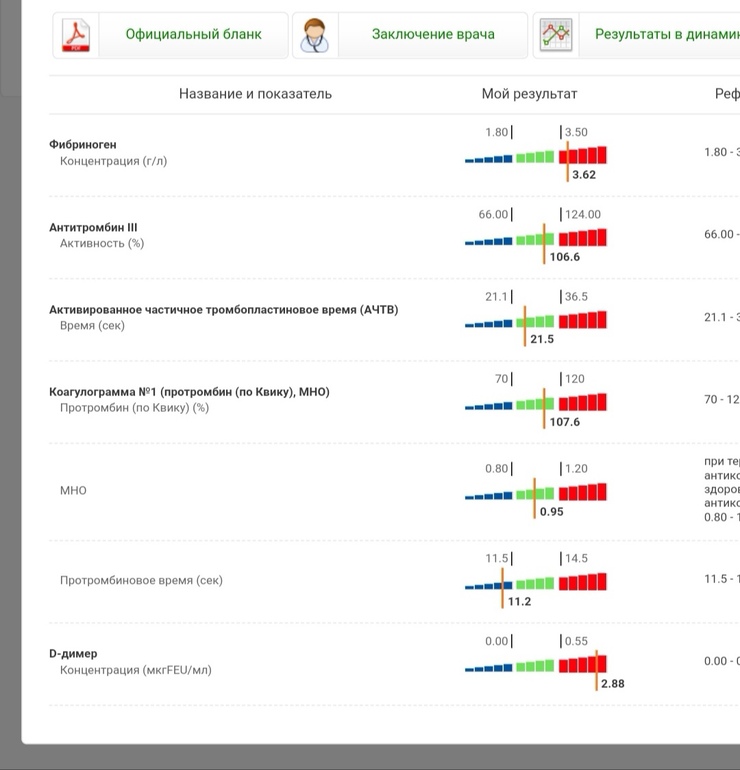This screenshot has width=740, height=770.
Task: Open the Официальный бланк button
Action: click(193, 35)
